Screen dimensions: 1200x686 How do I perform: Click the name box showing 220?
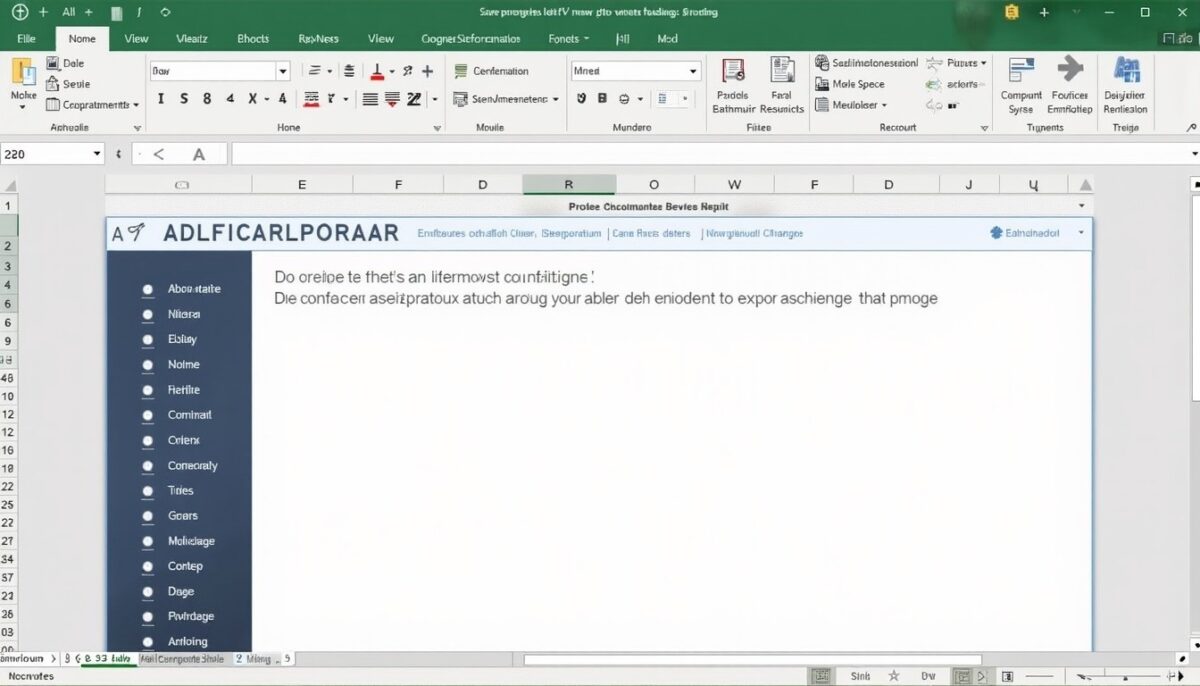53,154
